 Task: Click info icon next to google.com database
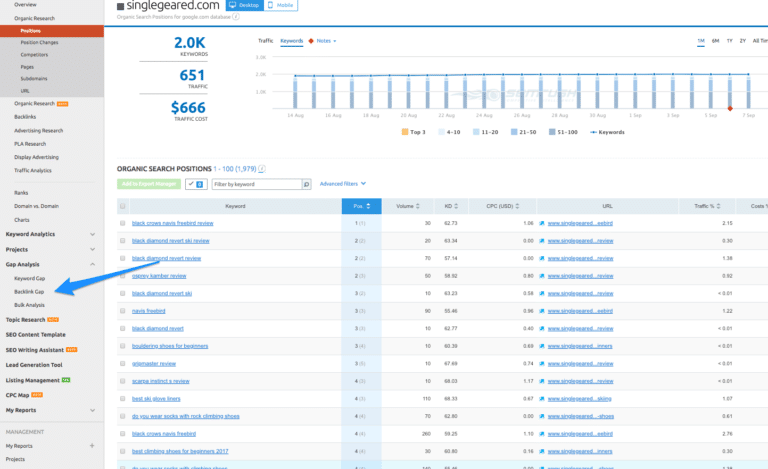[x=236, y=17]
